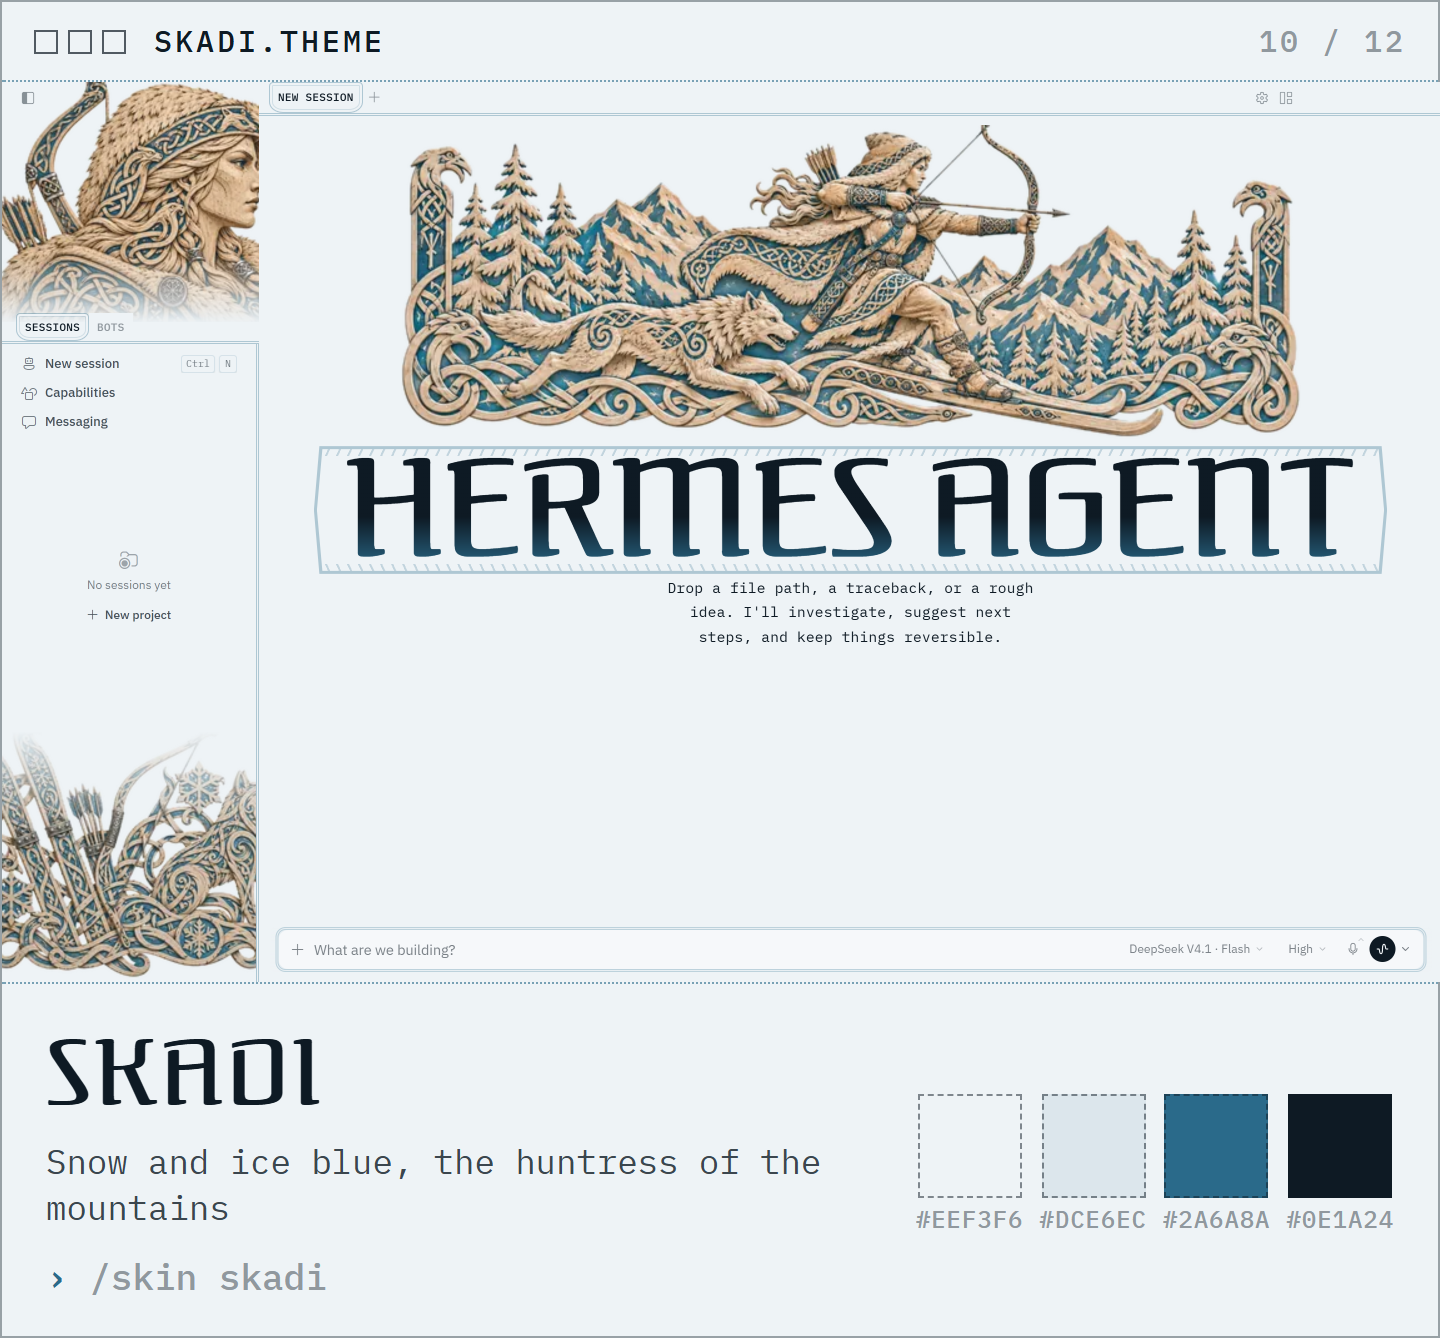Pick the #DCE6EC color swatch
Viewport: 1440px width, 1338px height.
click(x=1094, y=1146)
